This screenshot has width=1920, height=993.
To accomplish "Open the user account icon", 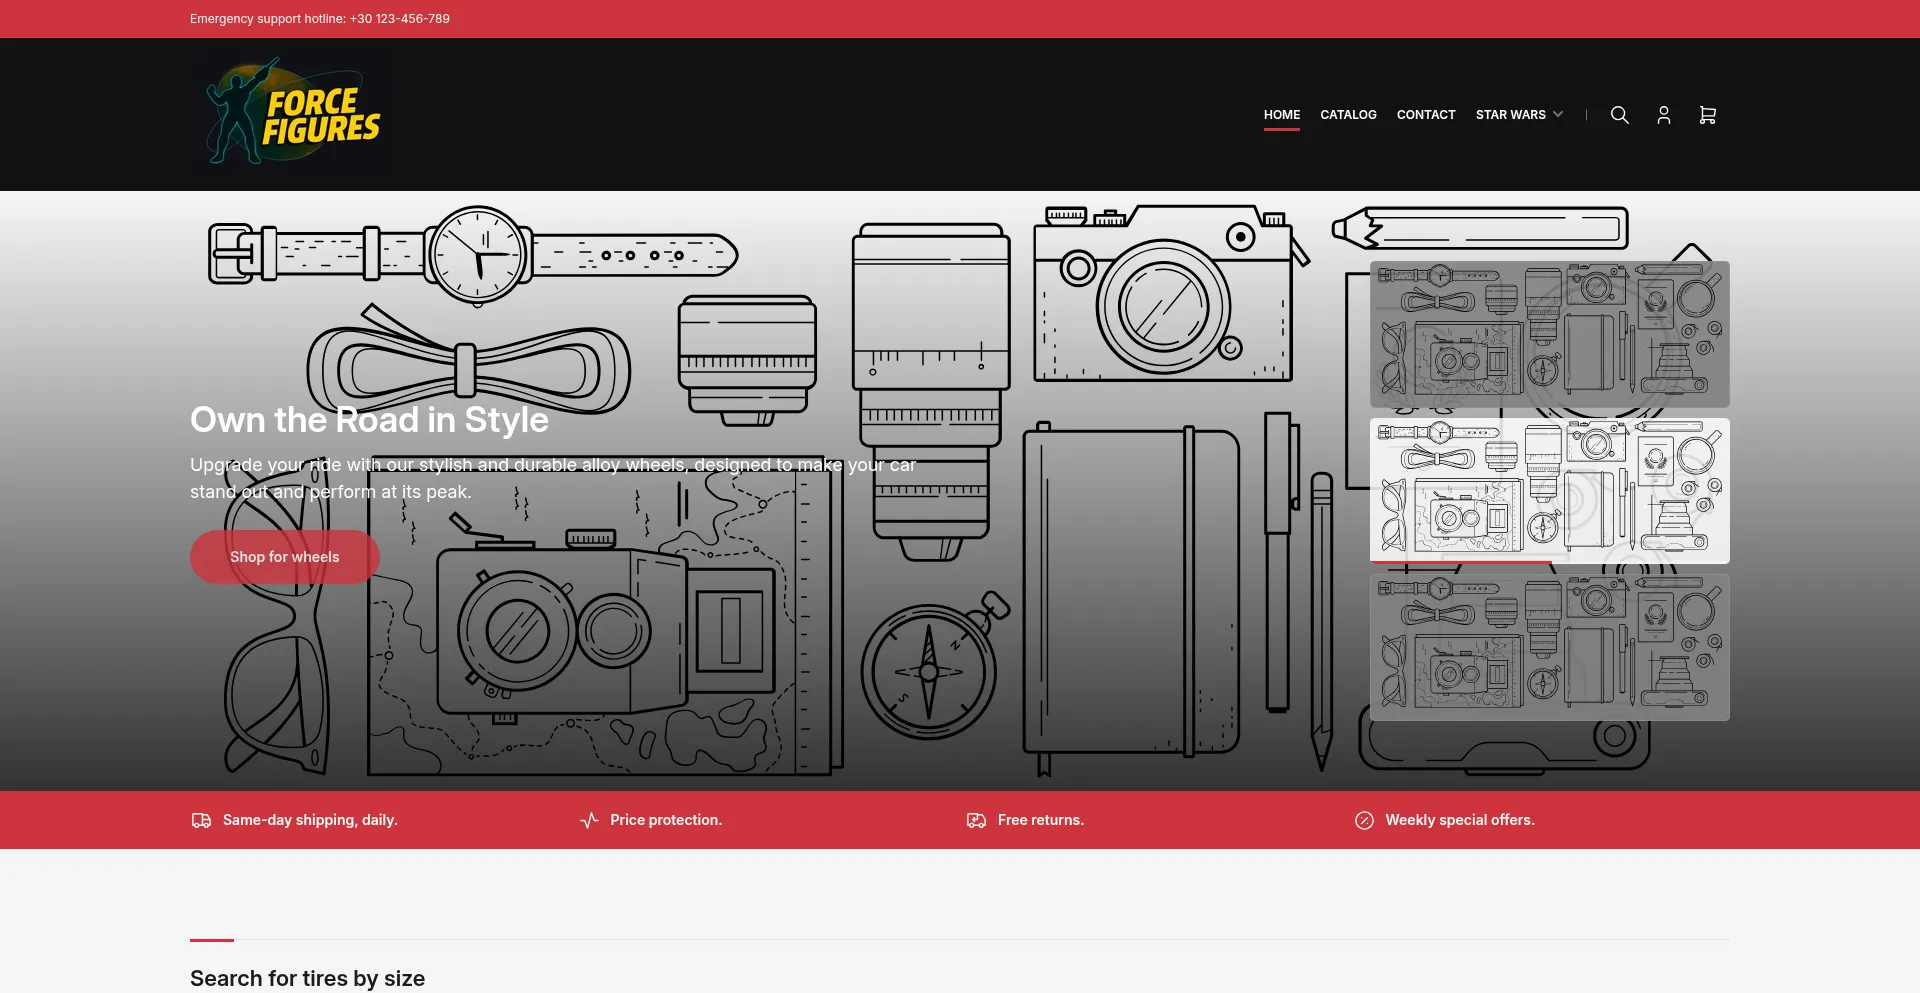I will 1663,115.
